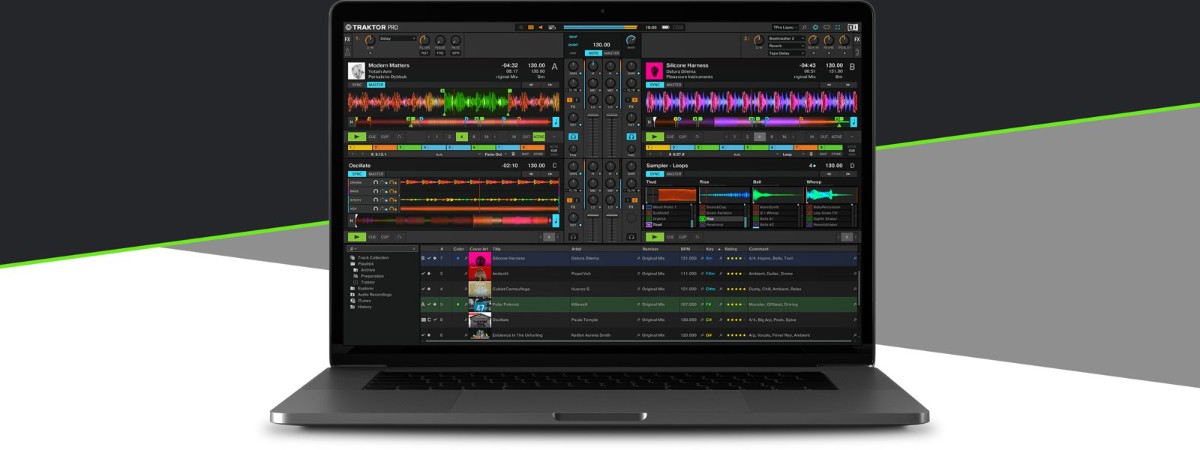Start playback on Deck B with Play button
The width and height of the screenshot is (1200, 450).
tap(654, 136)
